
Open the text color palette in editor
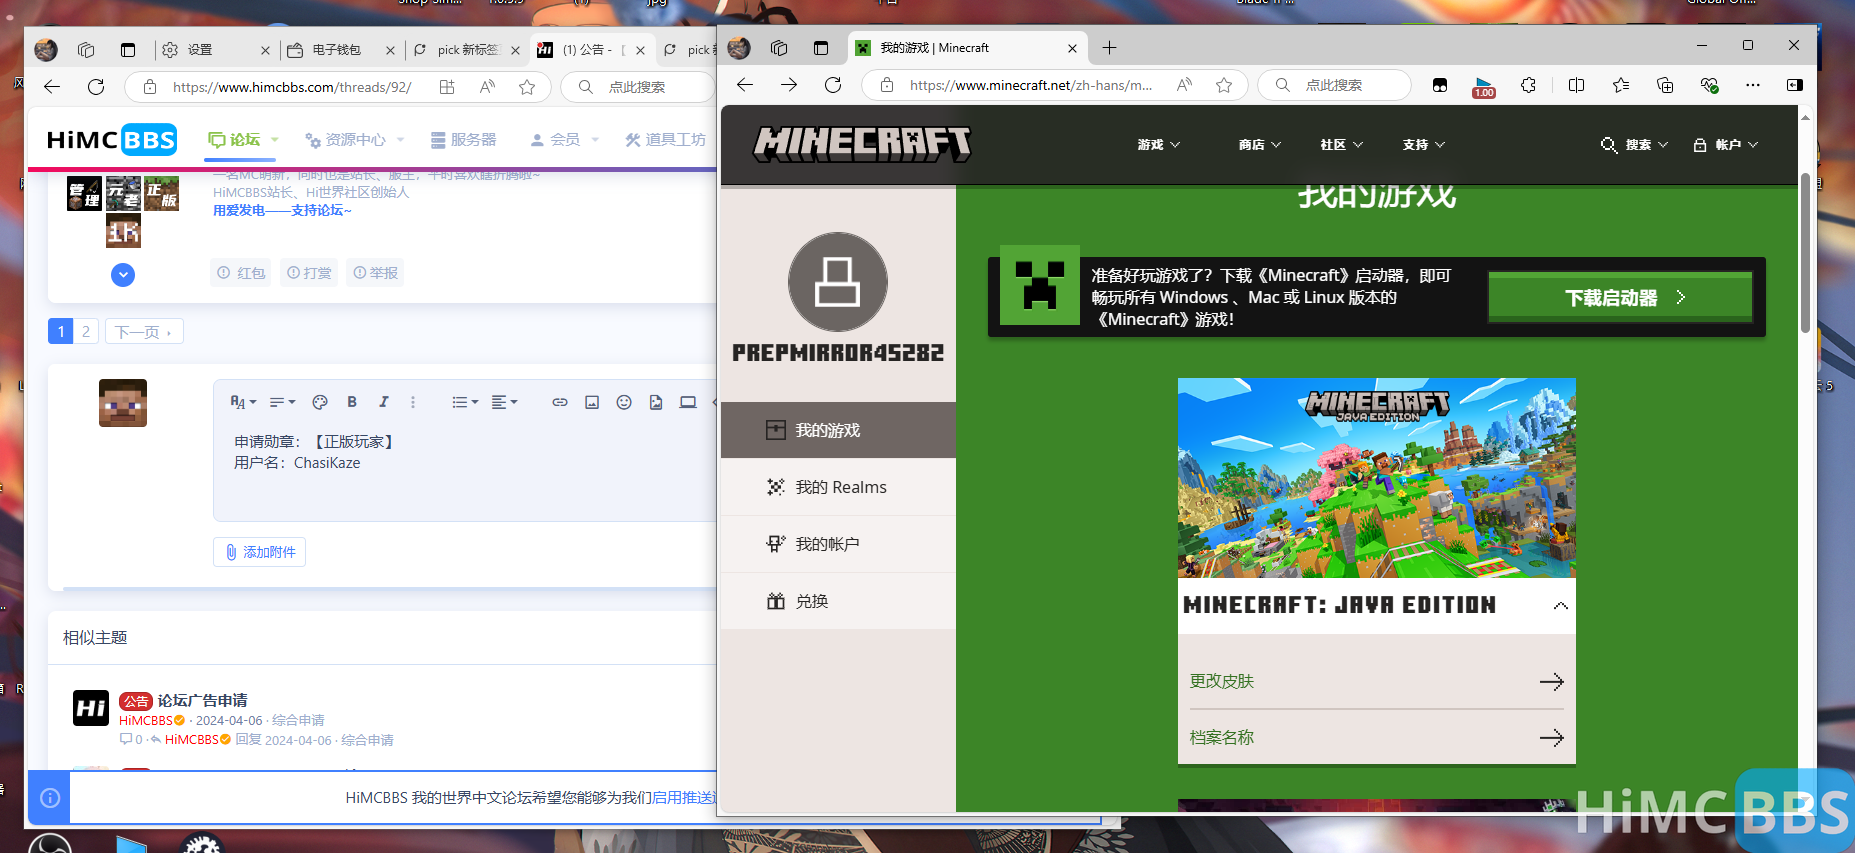click(320, 402)
